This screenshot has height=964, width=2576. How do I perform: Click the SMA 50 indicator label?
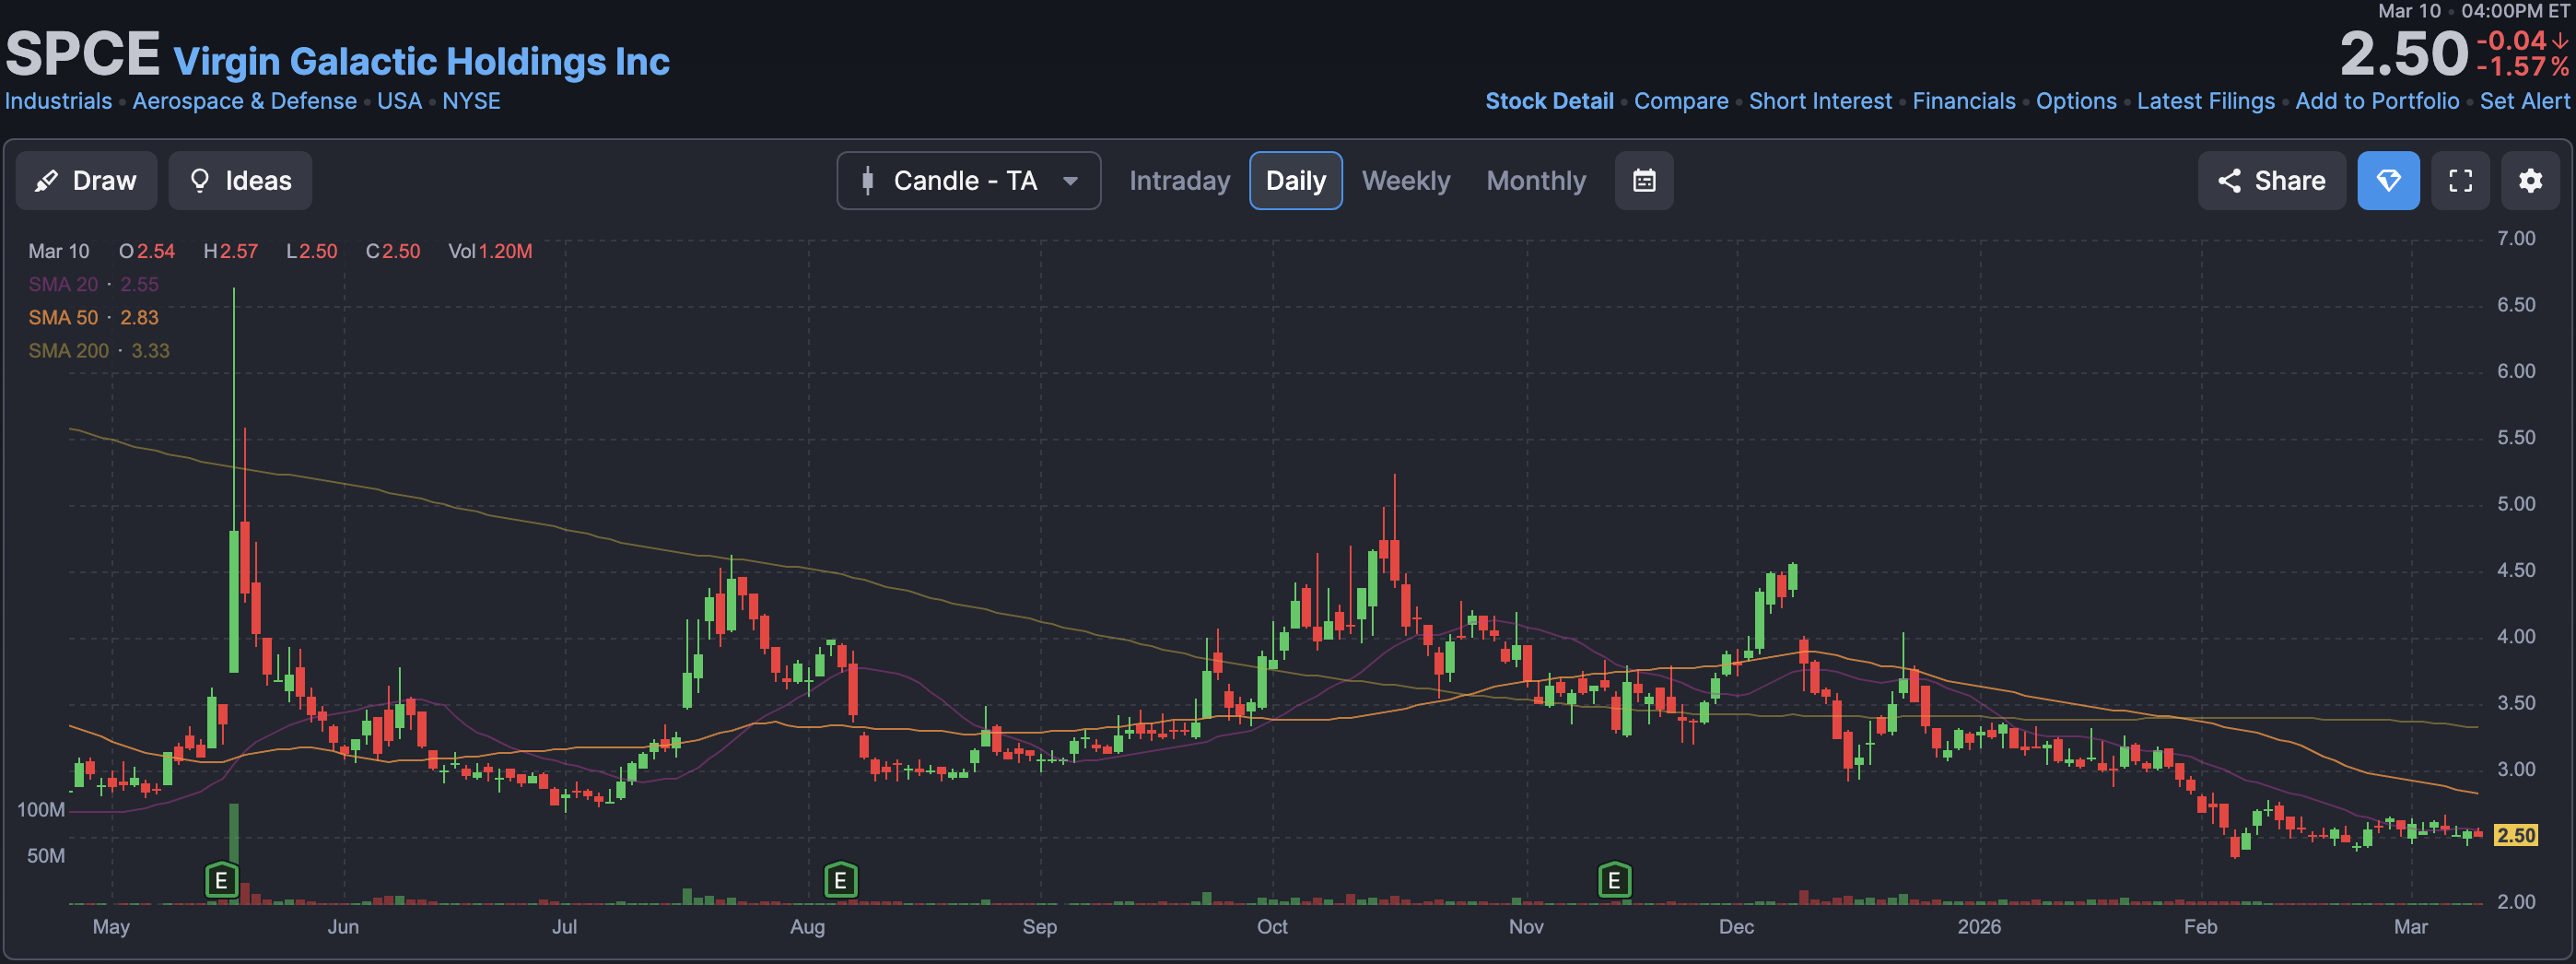(x=63, y=317)
